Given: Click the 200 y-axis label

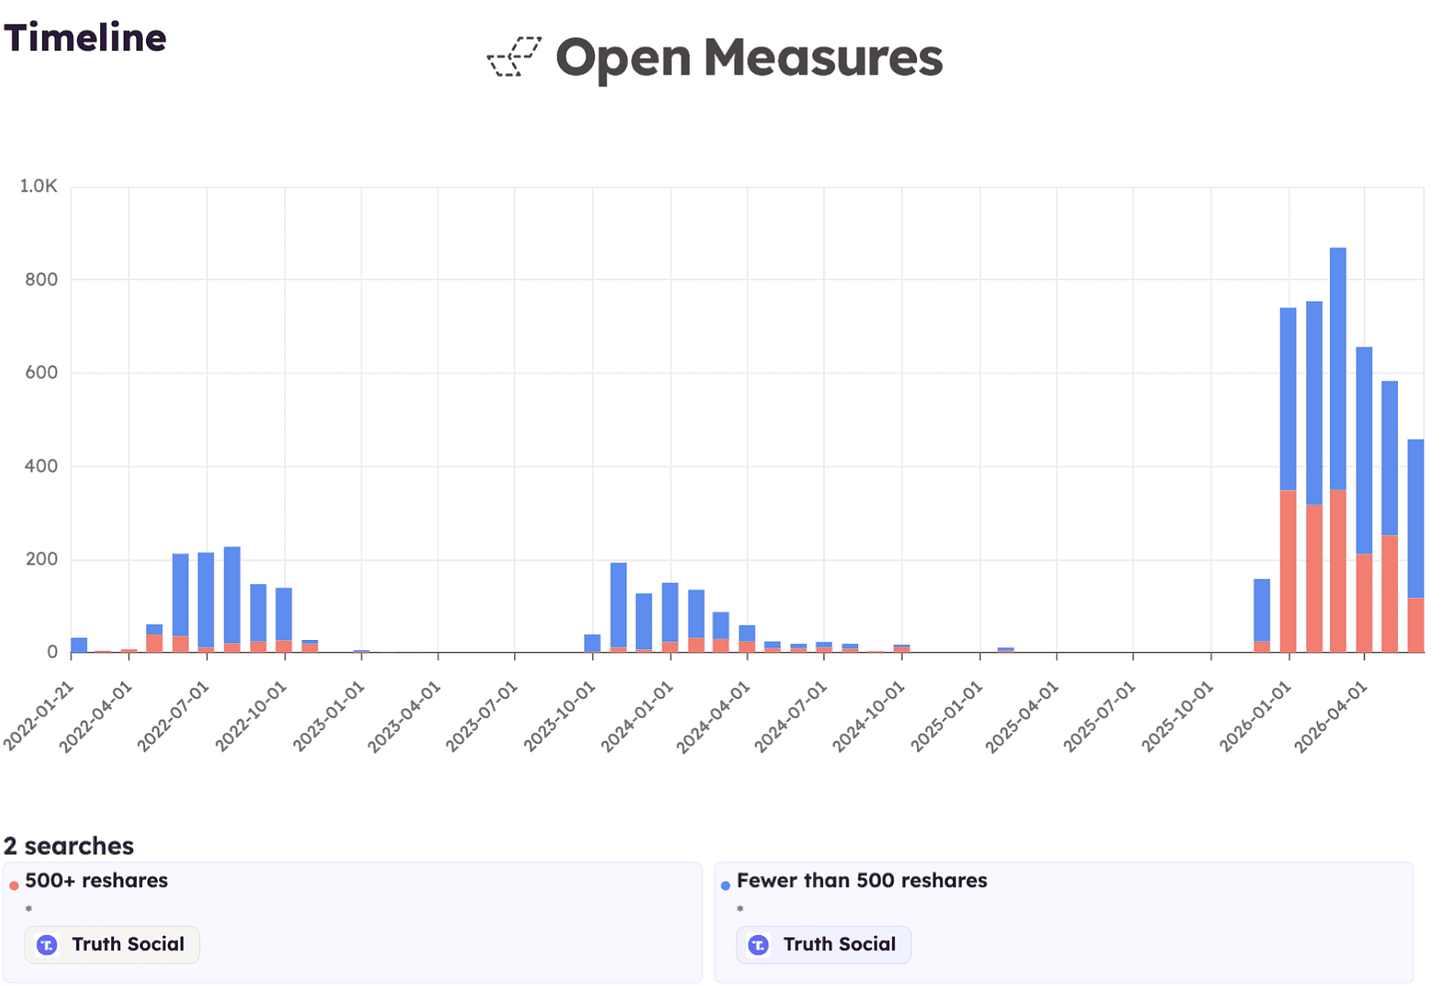Looking at the screenshot, I should 42,559.
